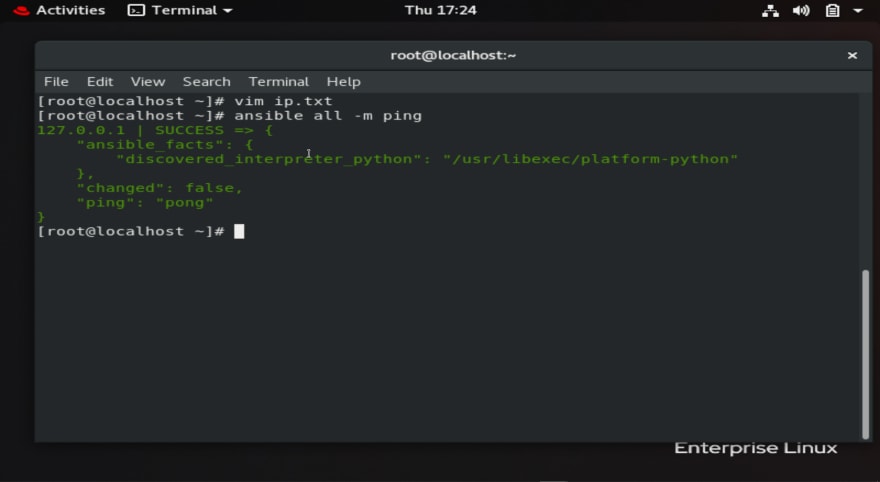Click the "ansible_facts" output line

[x=165, y=145]
